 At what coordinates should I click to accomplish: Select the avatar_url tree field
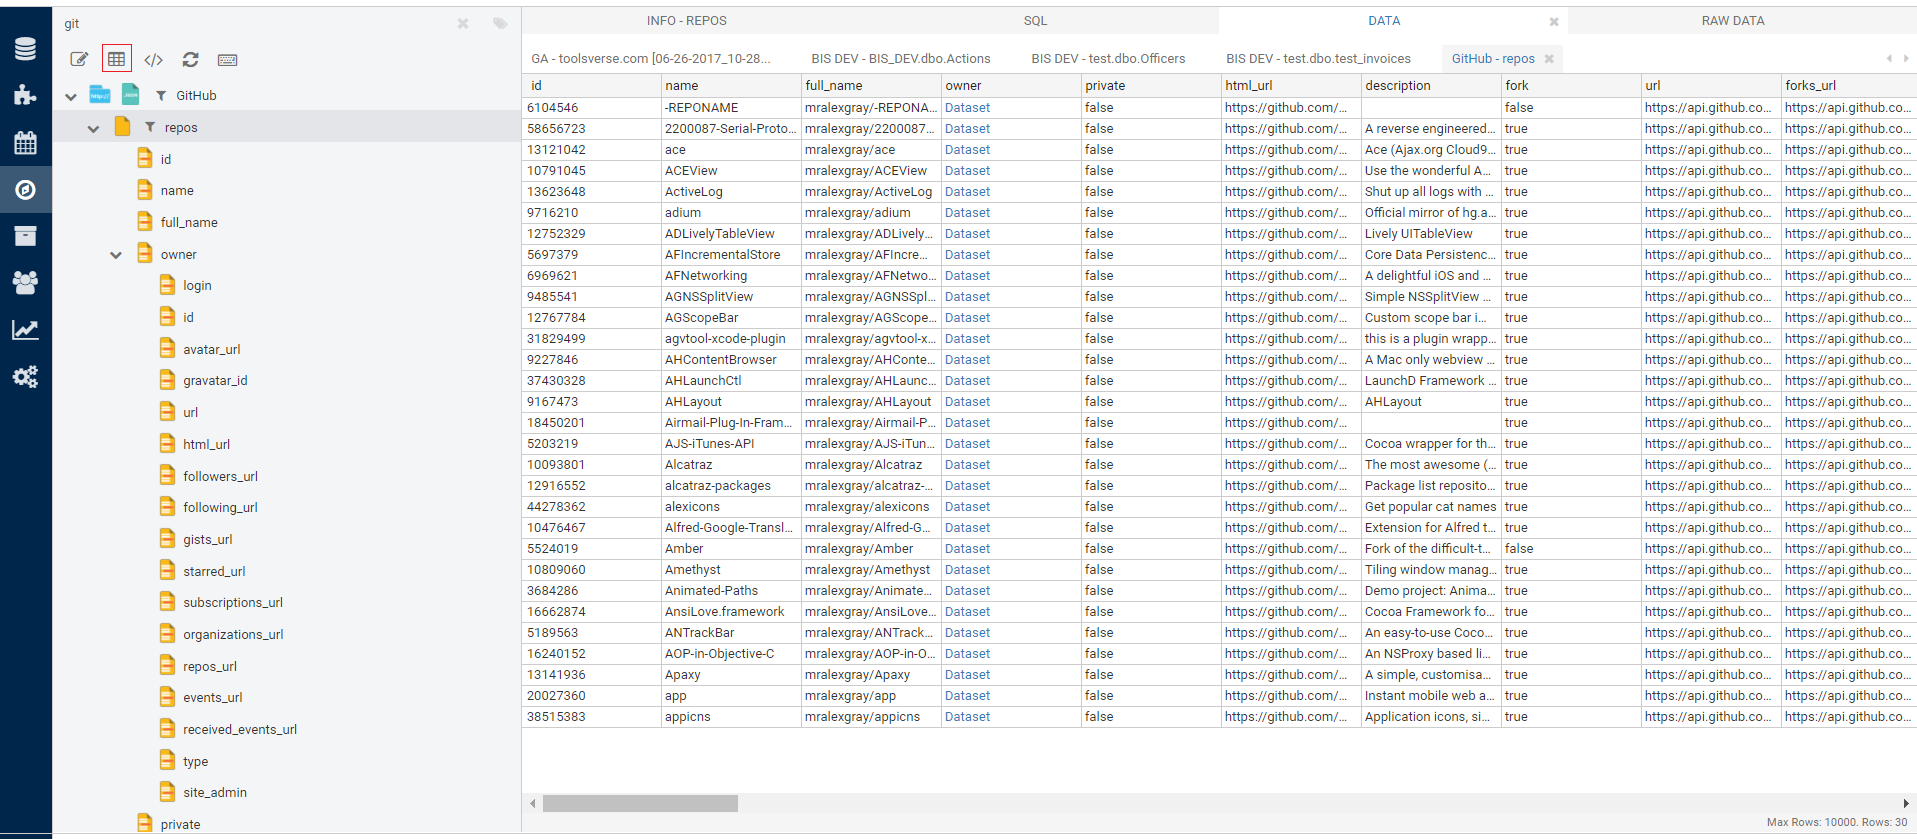tap(211, 350)
